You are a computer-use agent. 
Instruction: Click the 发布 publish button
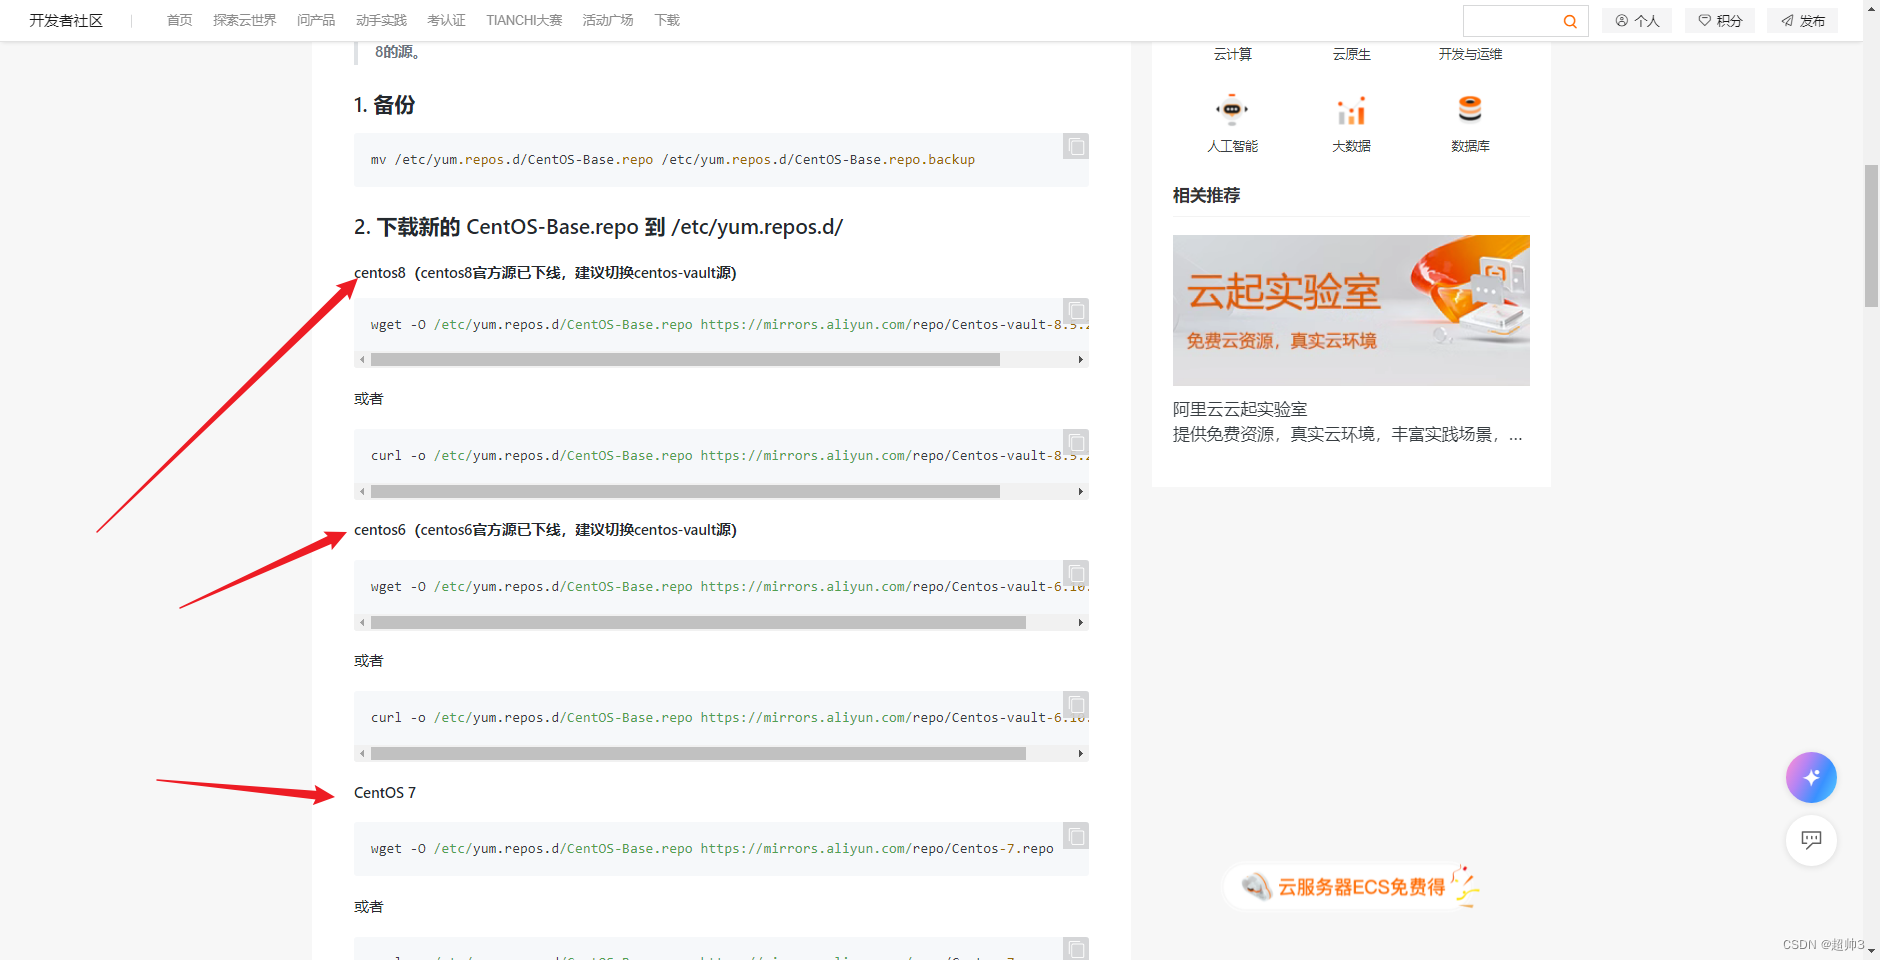pos(1803,21)
